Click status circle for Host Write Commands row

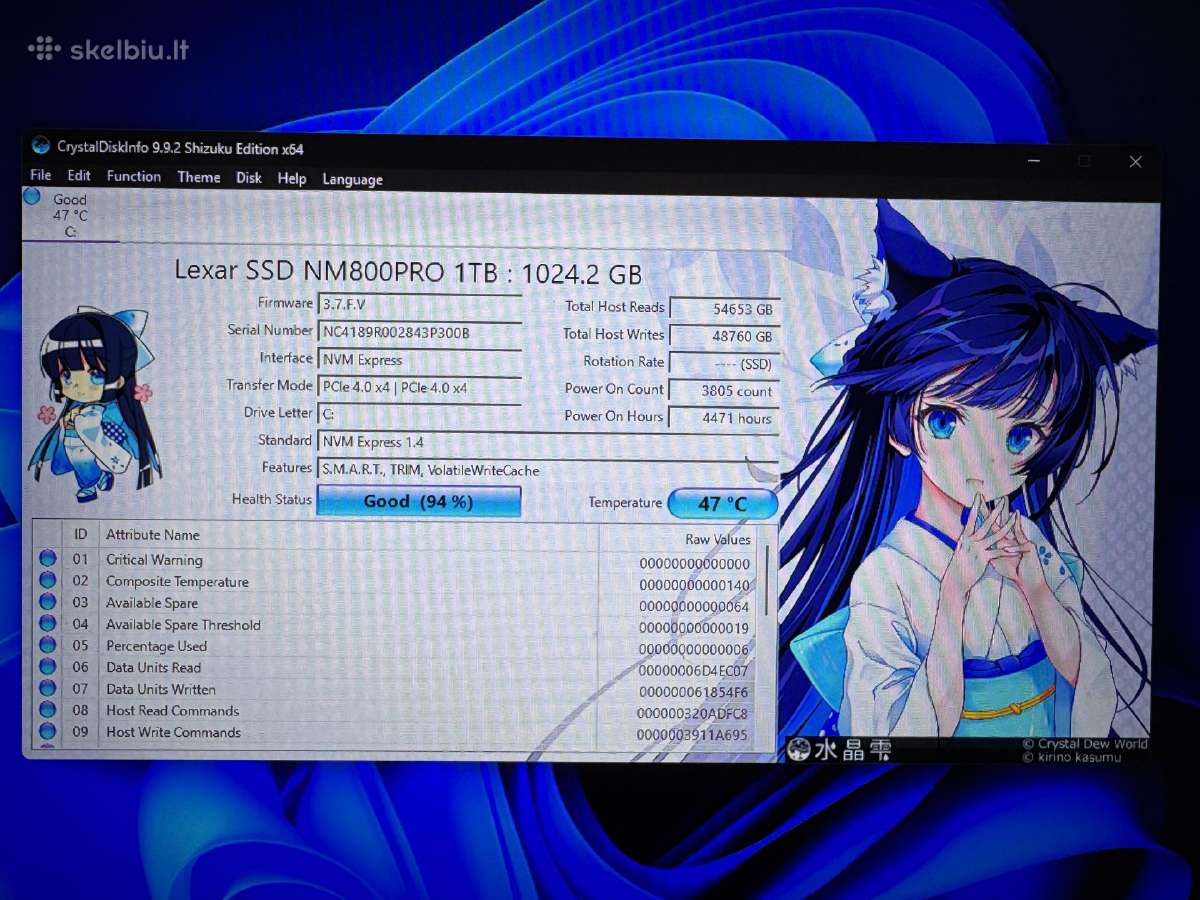pos(47,731)
